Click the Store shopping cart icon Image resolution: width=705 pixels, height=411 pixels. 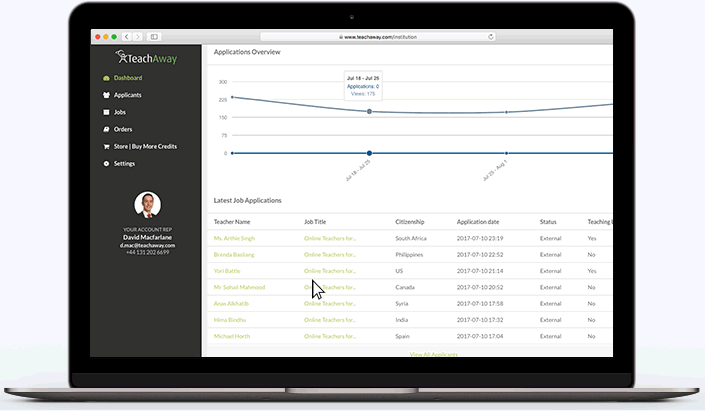coord(106,147)
